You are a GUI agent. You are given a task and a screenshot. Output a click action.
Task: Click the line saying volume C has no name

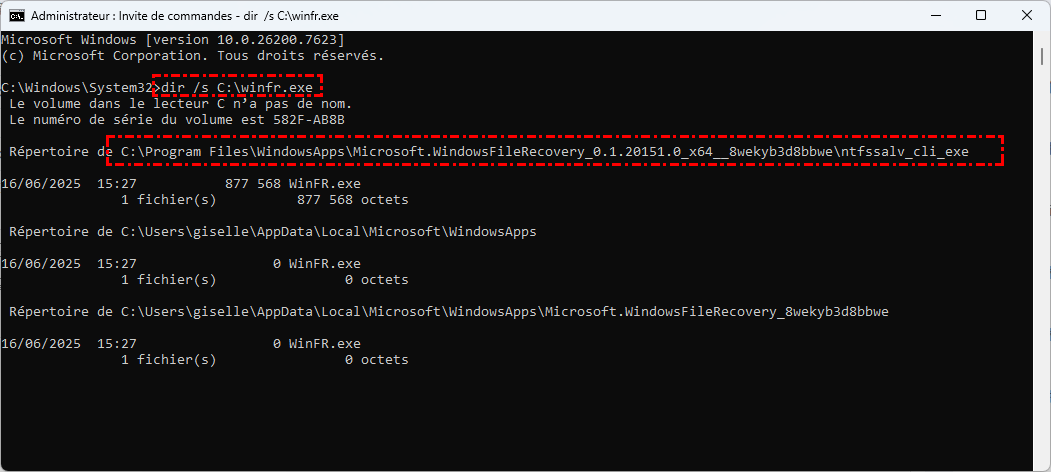click(x=180, y=104)
